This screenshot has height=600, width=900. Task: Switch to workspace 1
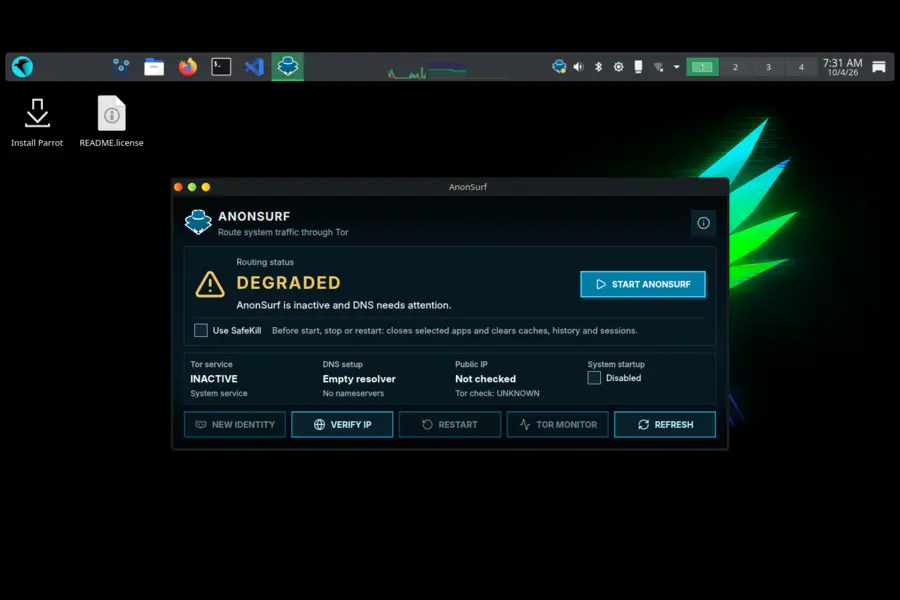coord(702,67)
